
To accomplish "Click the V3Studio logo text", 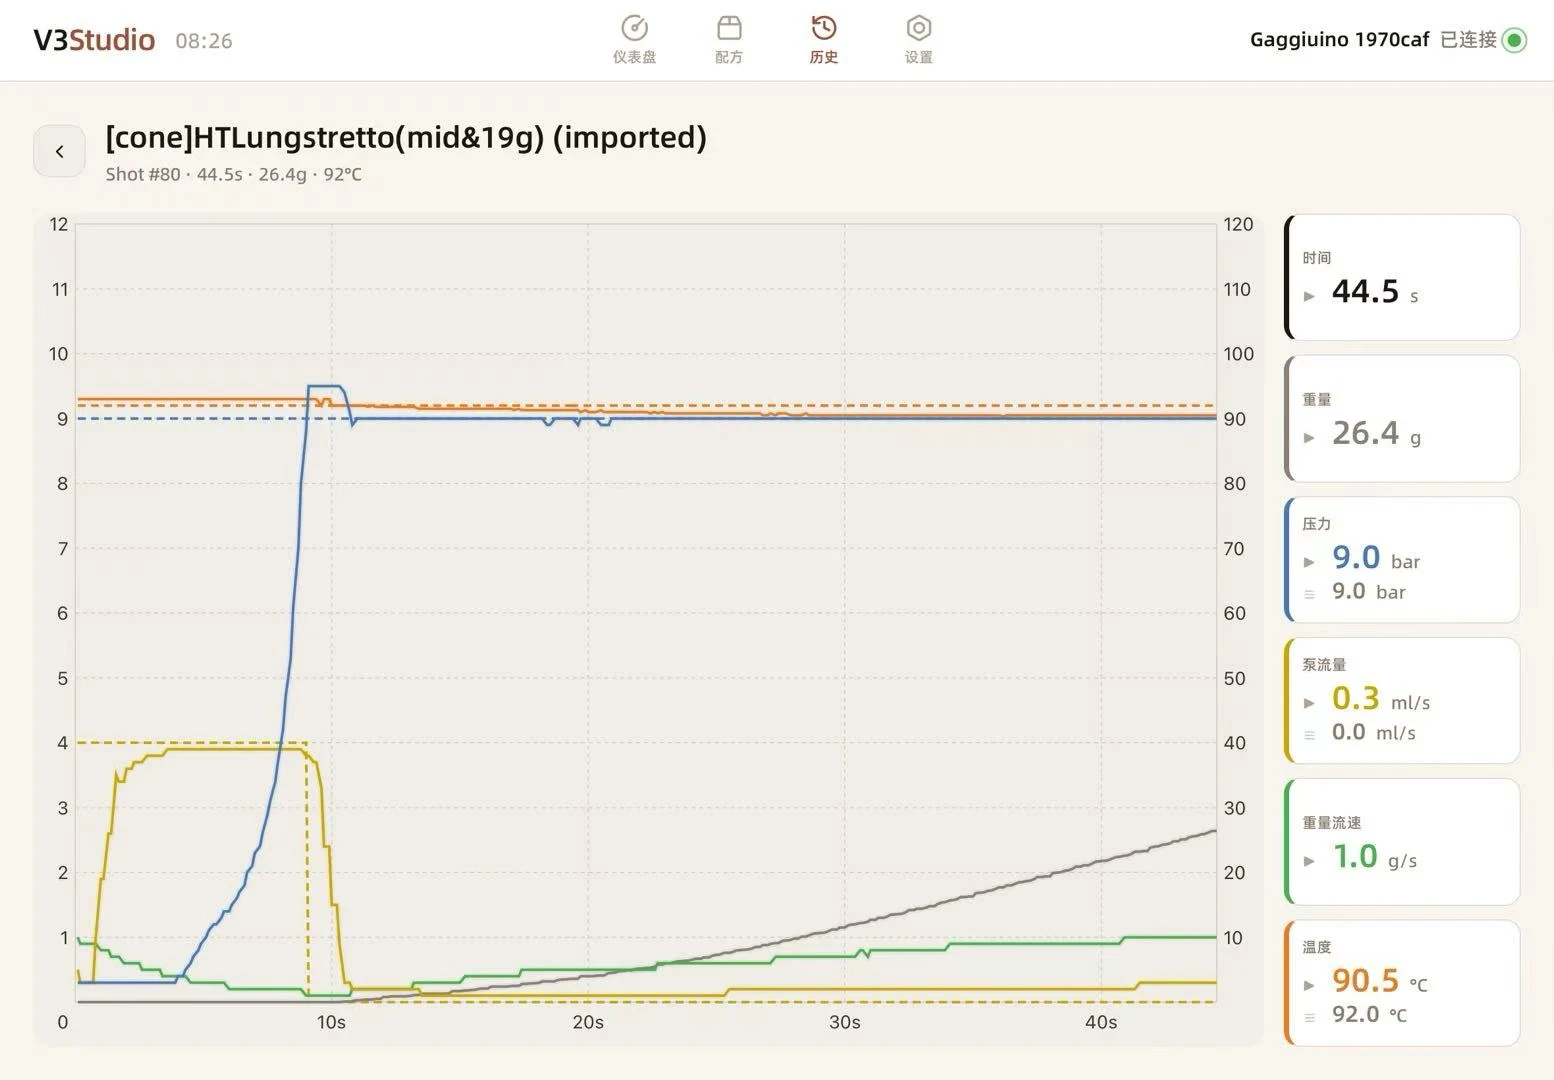I will 94,40.
